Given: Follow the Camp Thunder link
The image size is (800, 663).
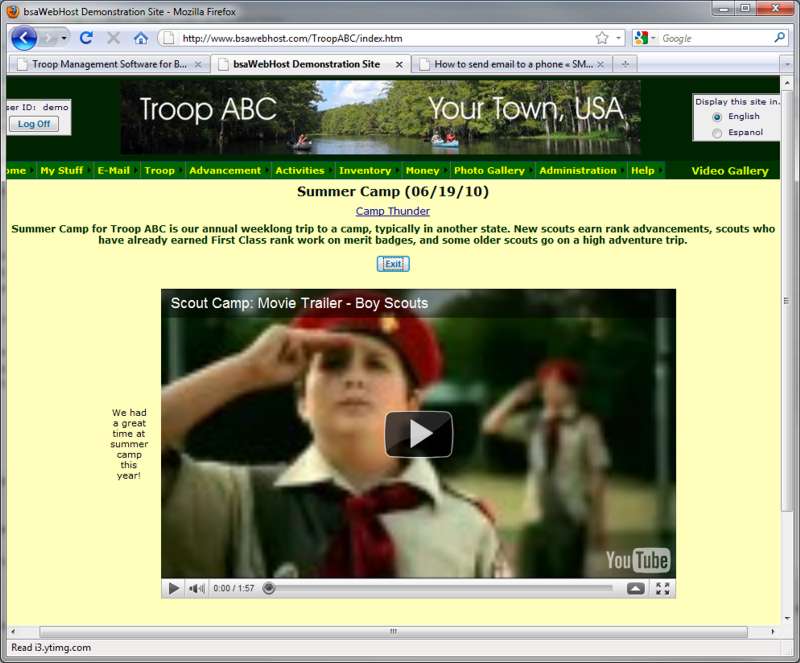Looking at the screenshot, I should [393, 211].
